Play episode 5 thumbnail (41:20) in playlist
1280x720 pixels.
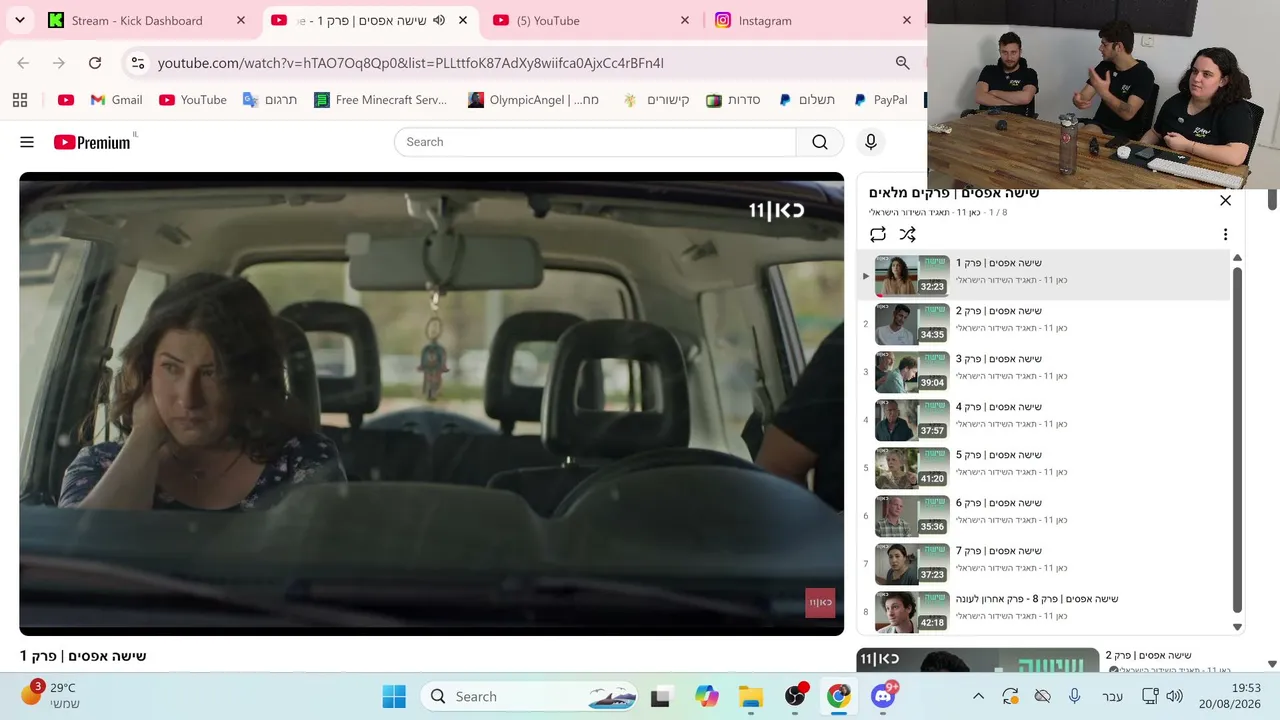(911, 468)
